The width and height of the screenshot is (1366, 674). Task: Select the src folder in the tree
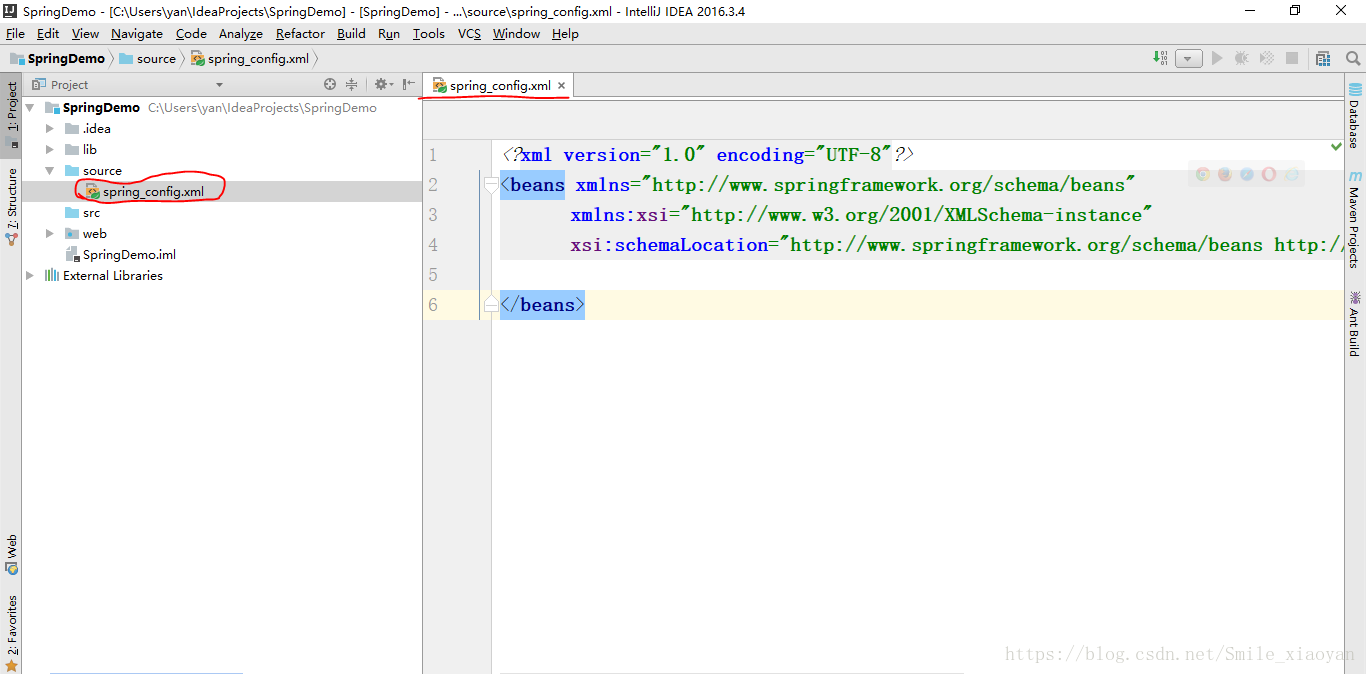click(x=91, y=213)
